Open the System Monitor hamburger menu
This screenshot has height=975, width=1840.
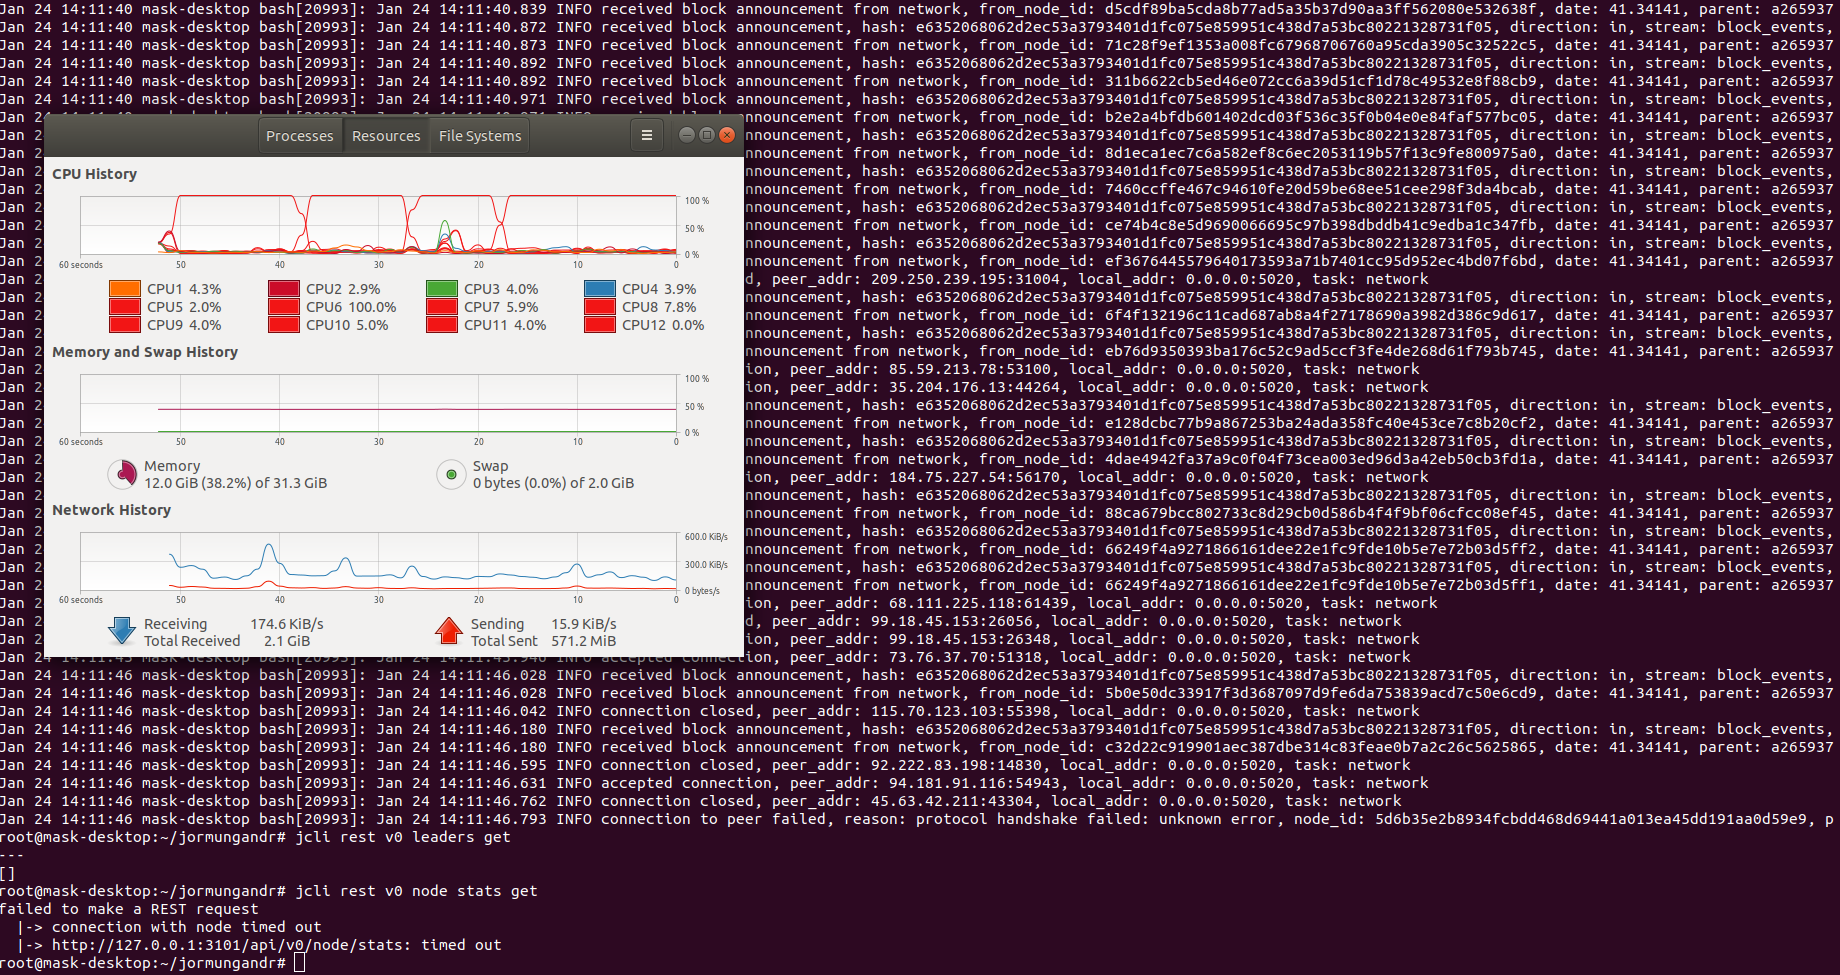(647, 135)
